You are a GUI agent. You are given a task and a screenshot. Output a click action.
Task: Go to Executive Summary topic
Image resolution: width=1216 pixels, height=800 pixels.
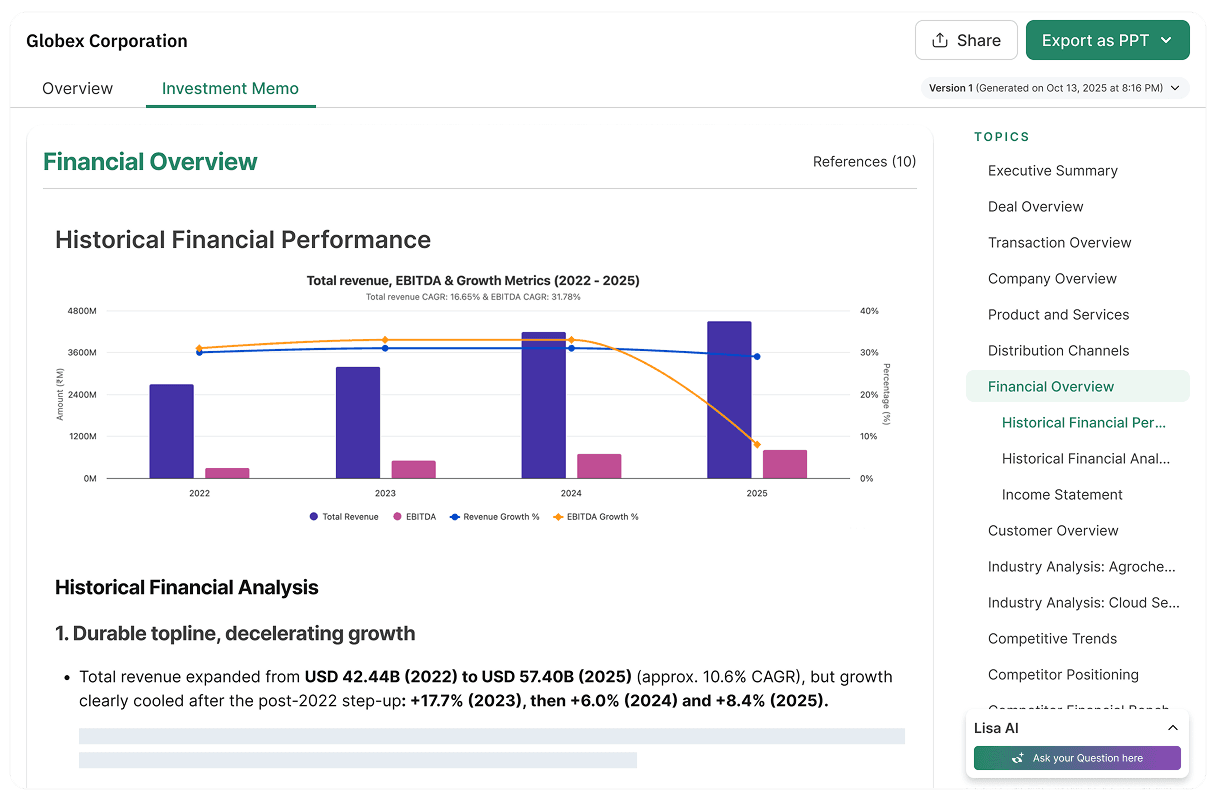click(1053, 171)
